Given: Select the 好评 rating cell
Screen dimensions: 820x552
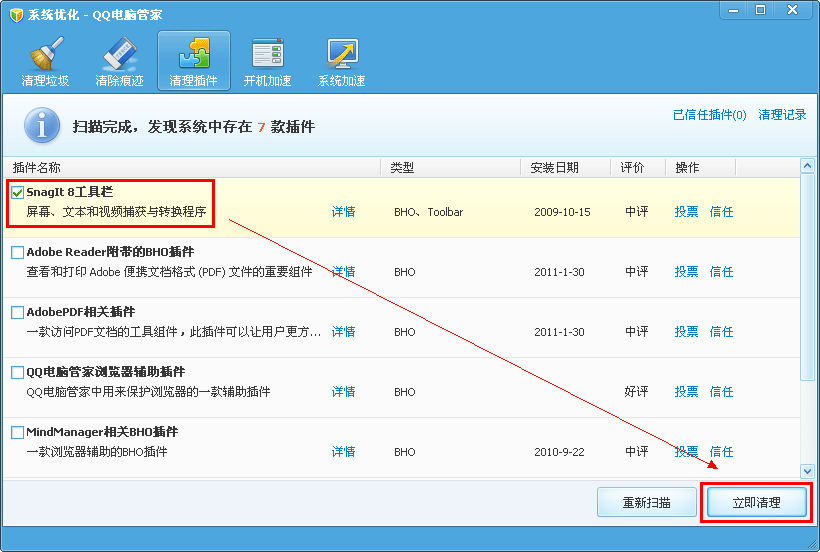Looking at the screenshot, I should (x=636, y=392).
